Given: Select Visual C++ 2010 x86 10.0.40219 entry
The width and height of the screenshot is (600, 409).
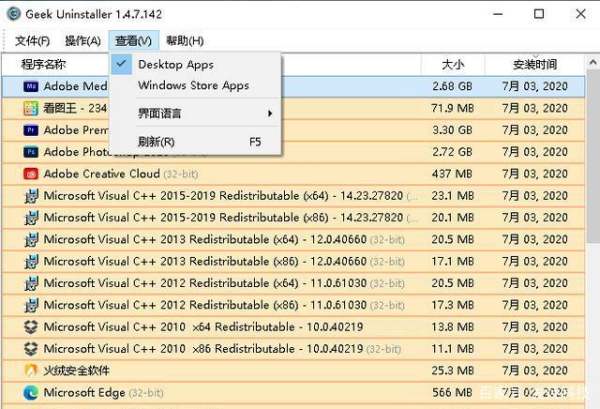Looking at the screenshot, I should click(x=203, y=349).
